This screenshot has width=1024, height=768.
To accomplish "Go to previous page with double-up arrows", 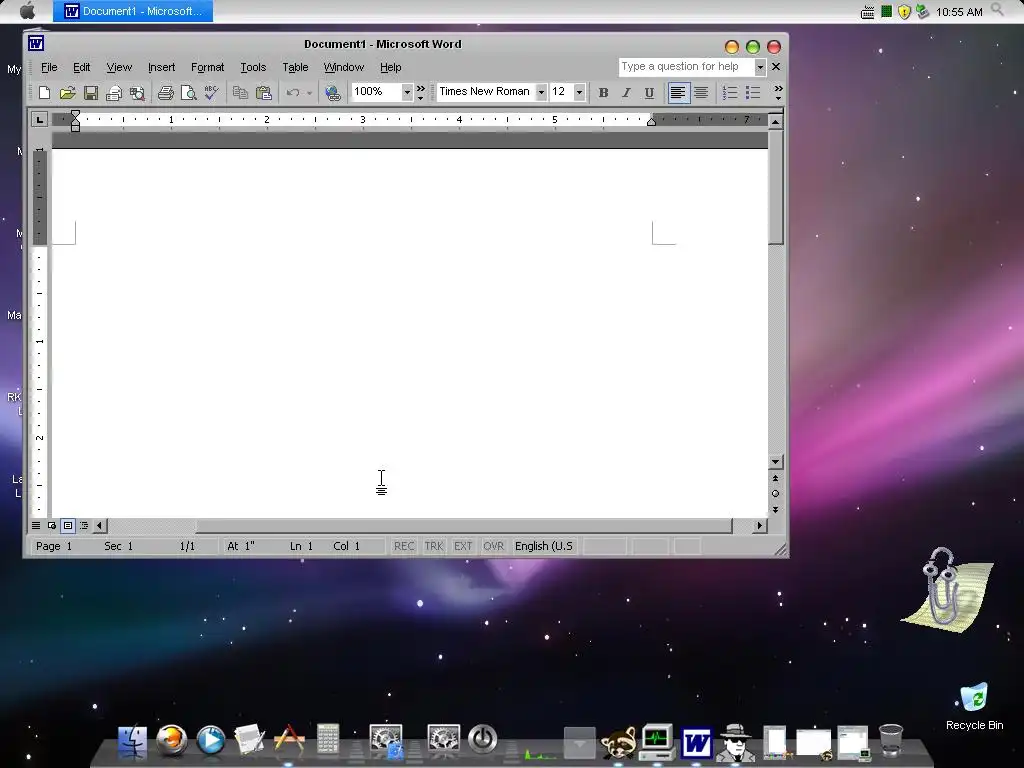I will (775, 478).
